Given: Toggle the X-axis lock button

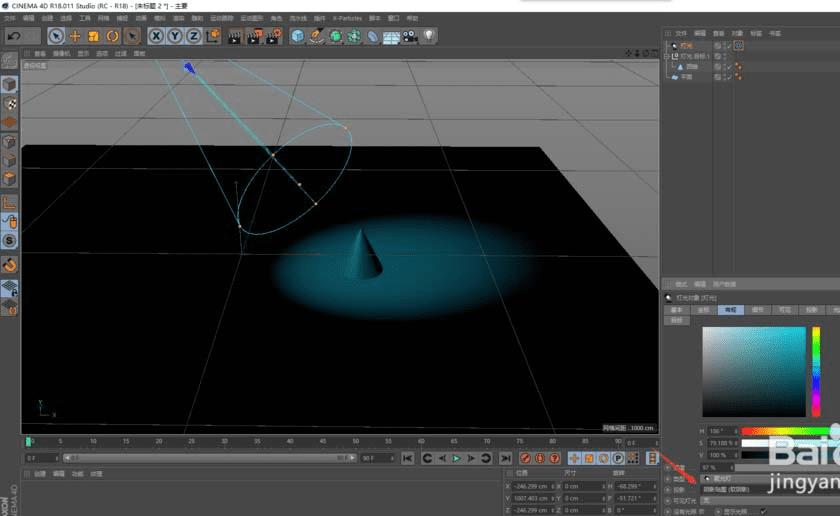Looking at the screenshot, I should [x=157, y=36].
